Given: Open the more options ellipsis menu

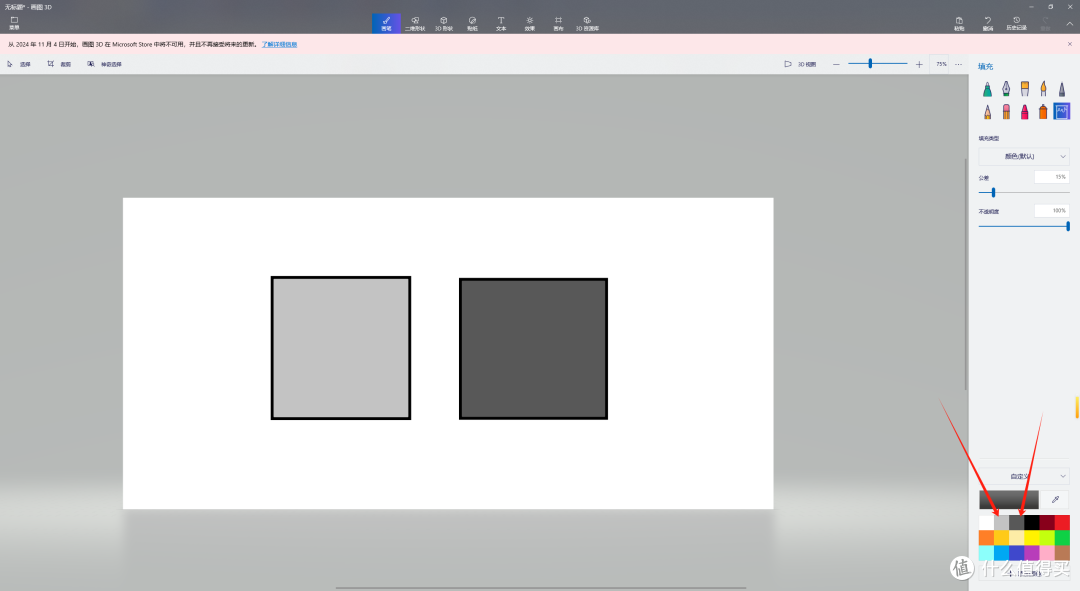Looking at the screenshot, I should pyautogui.click(x=958, y=64).
